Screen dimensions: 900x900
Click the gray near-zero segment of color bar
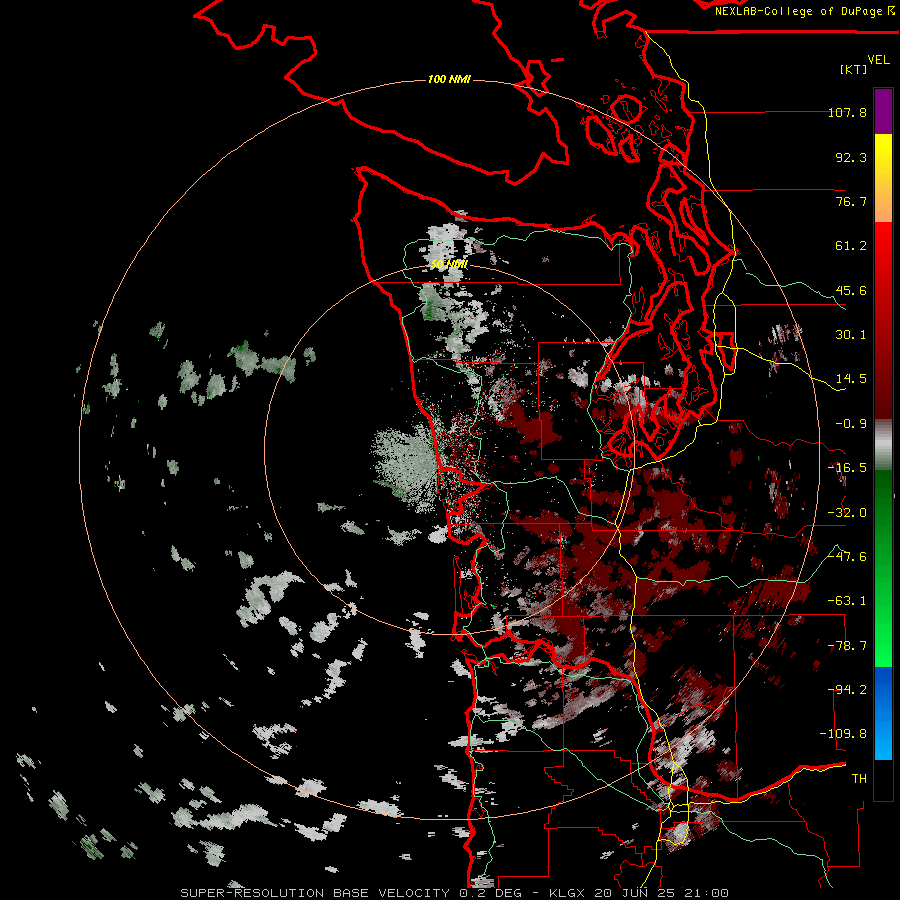tap(883, 445)
